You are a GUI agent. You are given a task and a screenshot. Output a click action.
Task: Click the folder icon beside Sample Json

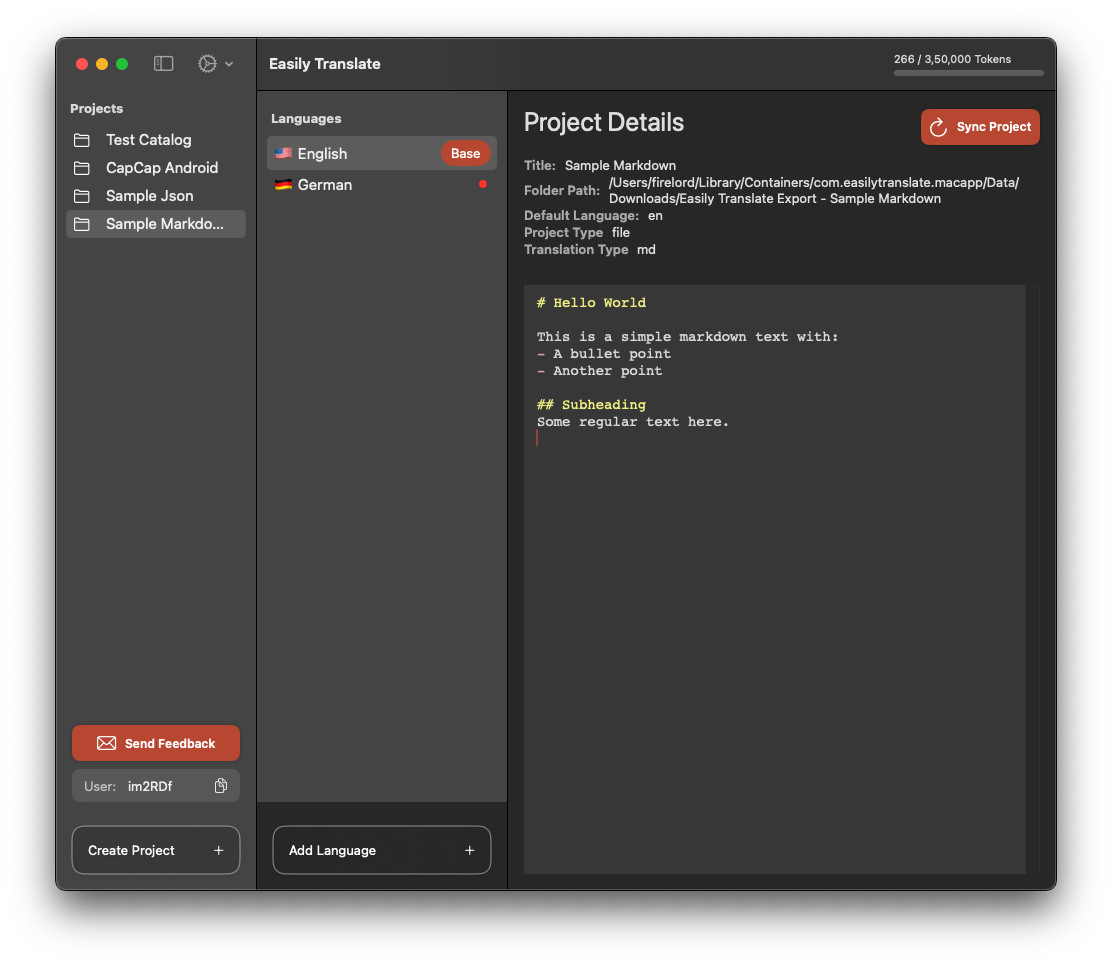coord(82,196)
